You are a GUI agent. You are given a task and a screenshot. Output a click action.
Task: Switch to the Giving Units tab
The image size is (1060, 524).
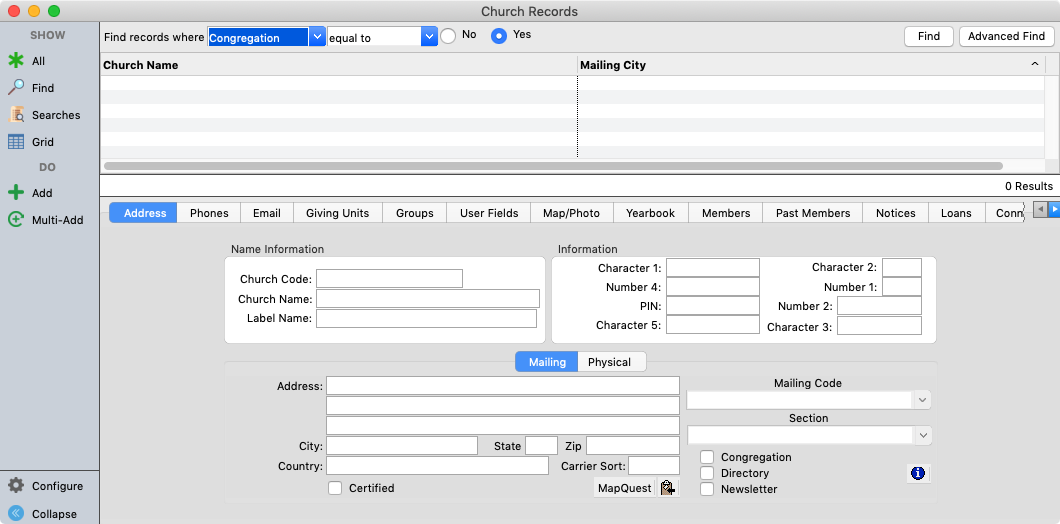(337, 213)
